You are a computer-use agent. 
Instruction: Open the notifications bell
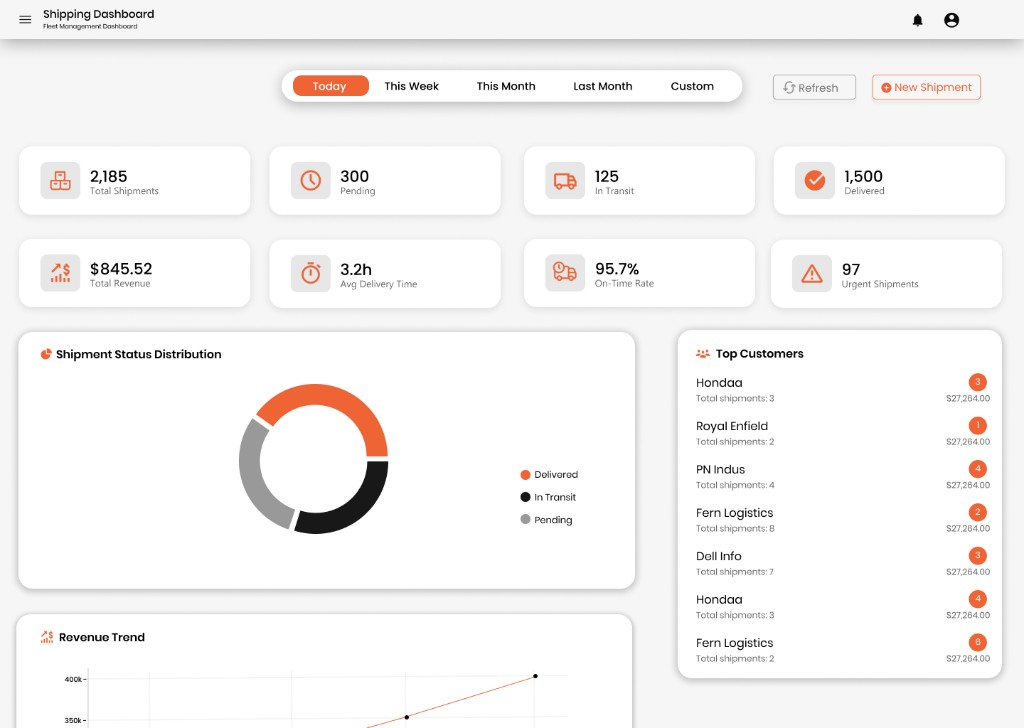pyautogui.click(x=918, y=20)
